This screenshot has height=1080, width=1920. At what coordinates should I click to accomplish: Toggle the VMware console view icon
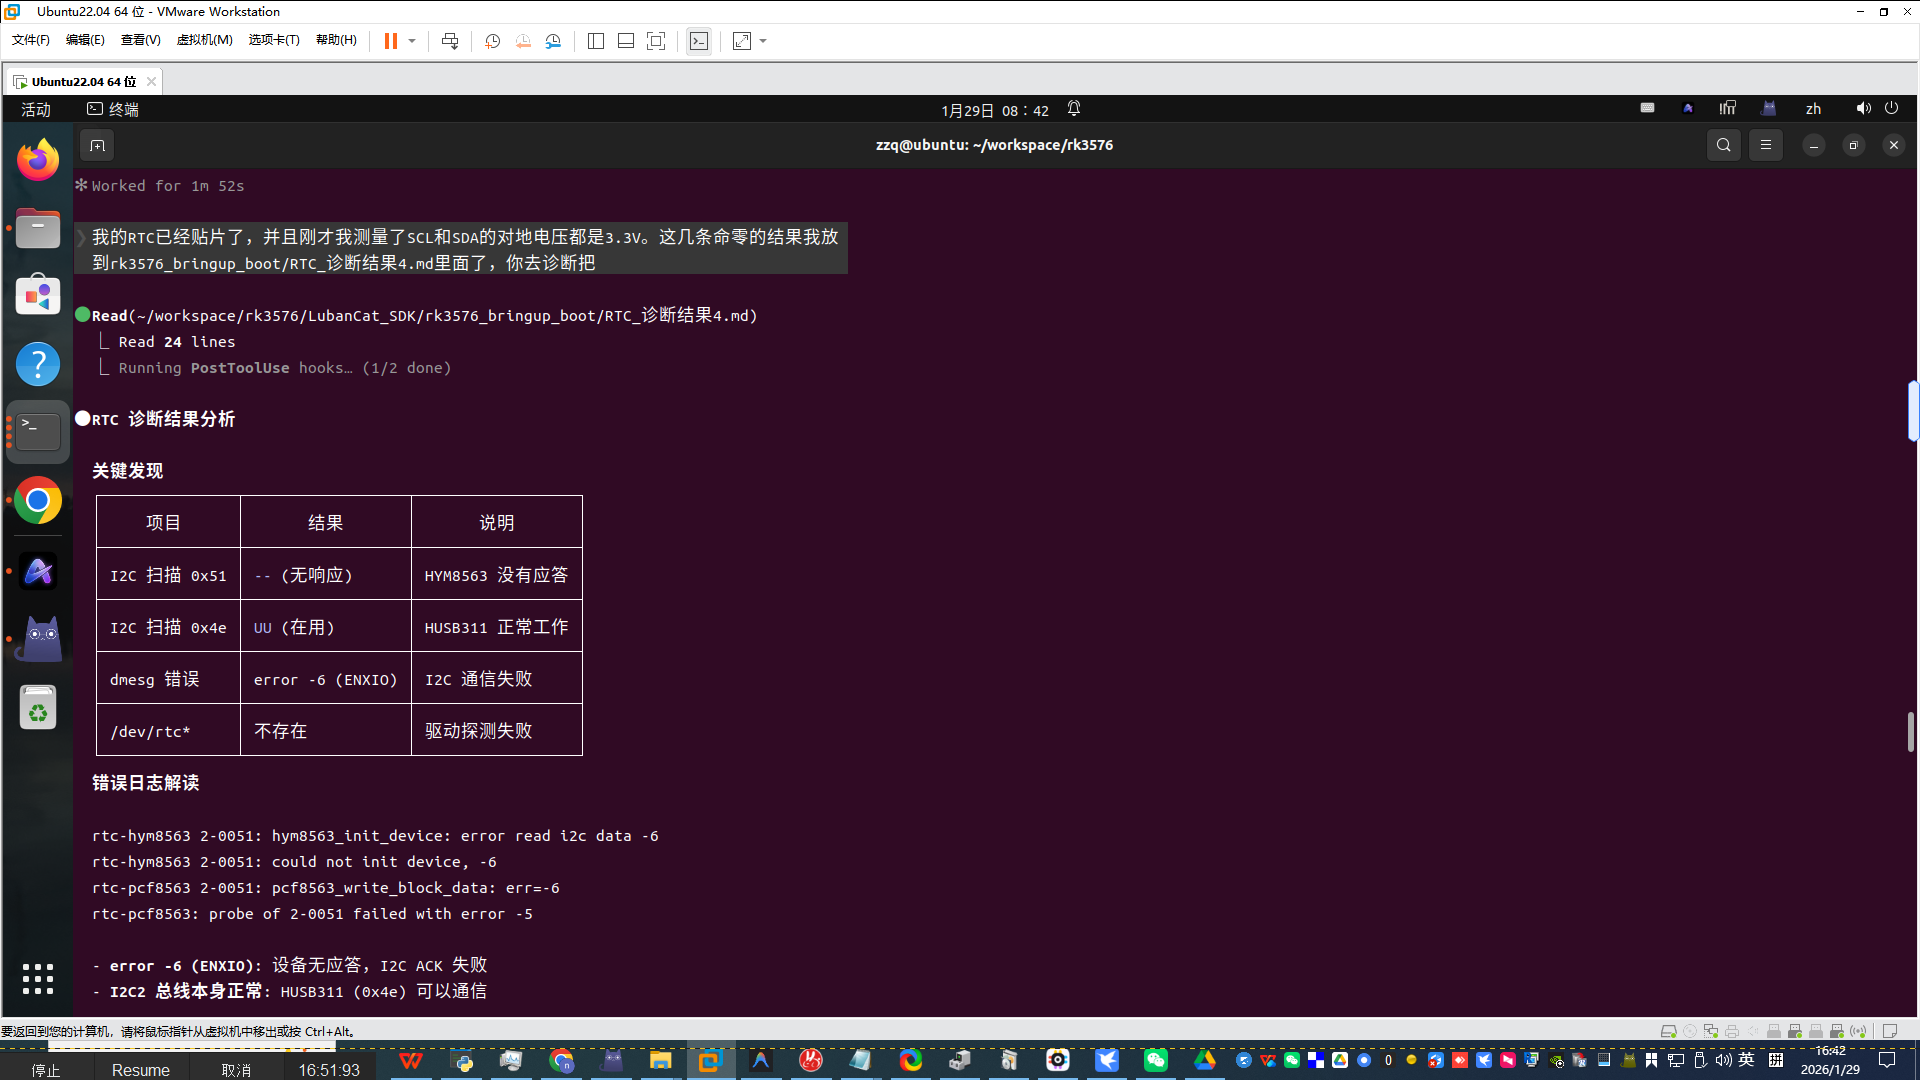[699, 41]
